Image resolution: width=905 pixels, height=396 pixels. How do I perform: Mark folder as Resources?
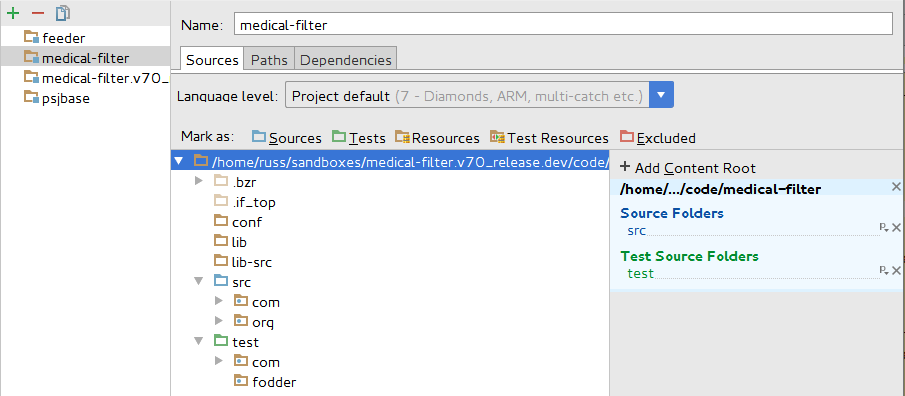437,138
